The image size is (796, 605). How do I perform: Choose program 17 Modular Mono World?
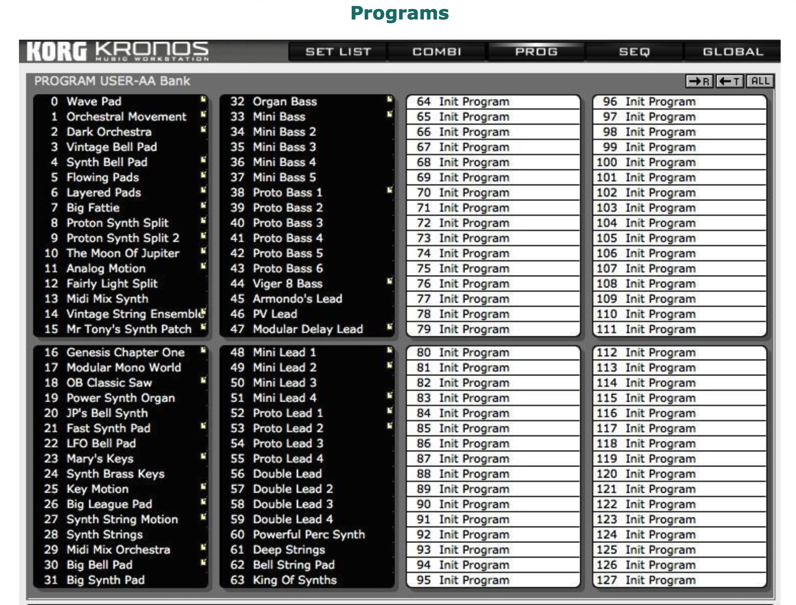(121, 367)
